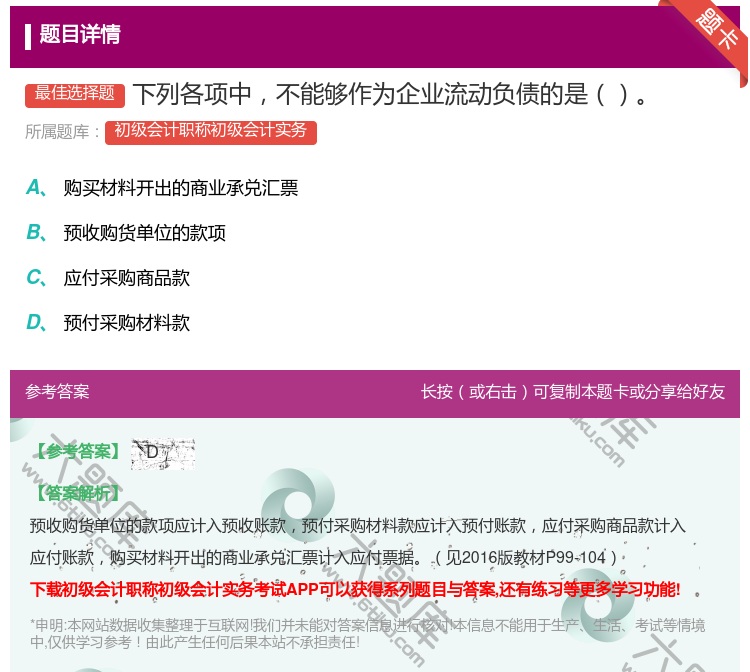
Task: Select option B 预收购货单位的款项
Action: pos(144,233)
